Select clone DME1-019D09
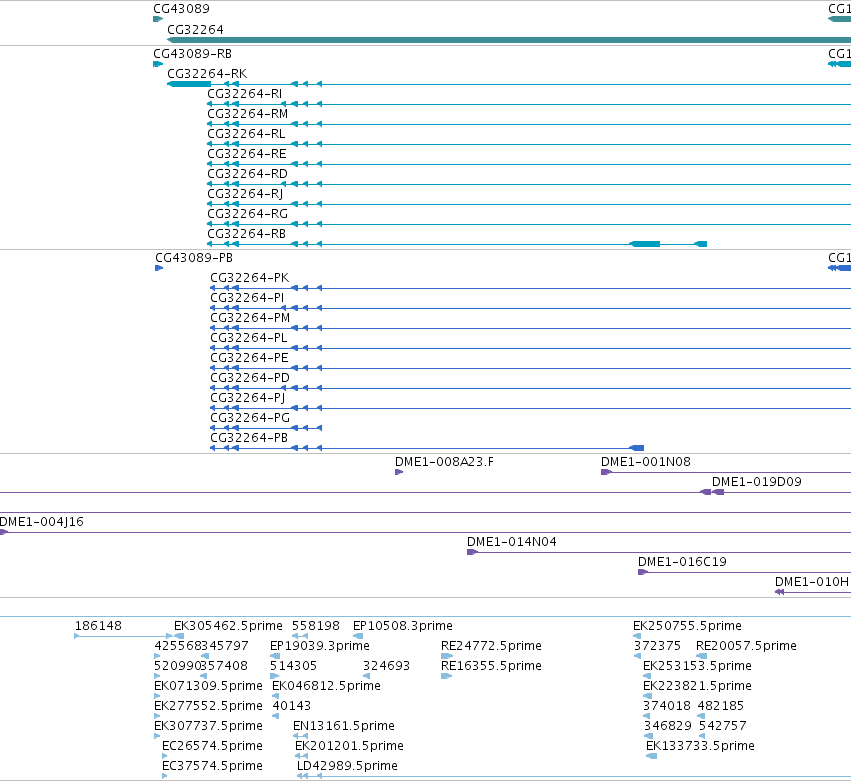 click(757, 482)
